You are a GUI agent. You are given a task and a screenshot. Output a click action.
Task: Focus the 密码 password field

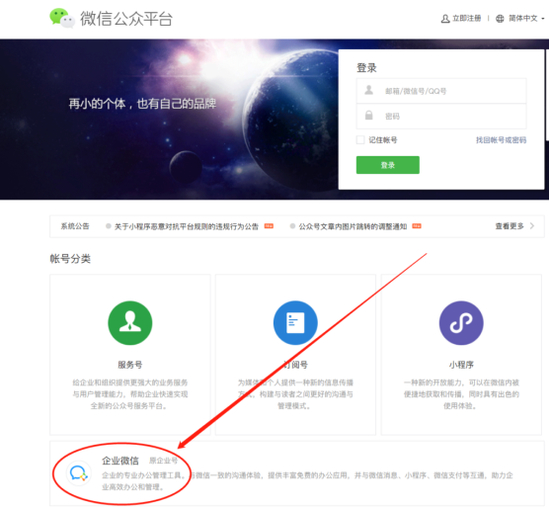[x=441, y=116]
